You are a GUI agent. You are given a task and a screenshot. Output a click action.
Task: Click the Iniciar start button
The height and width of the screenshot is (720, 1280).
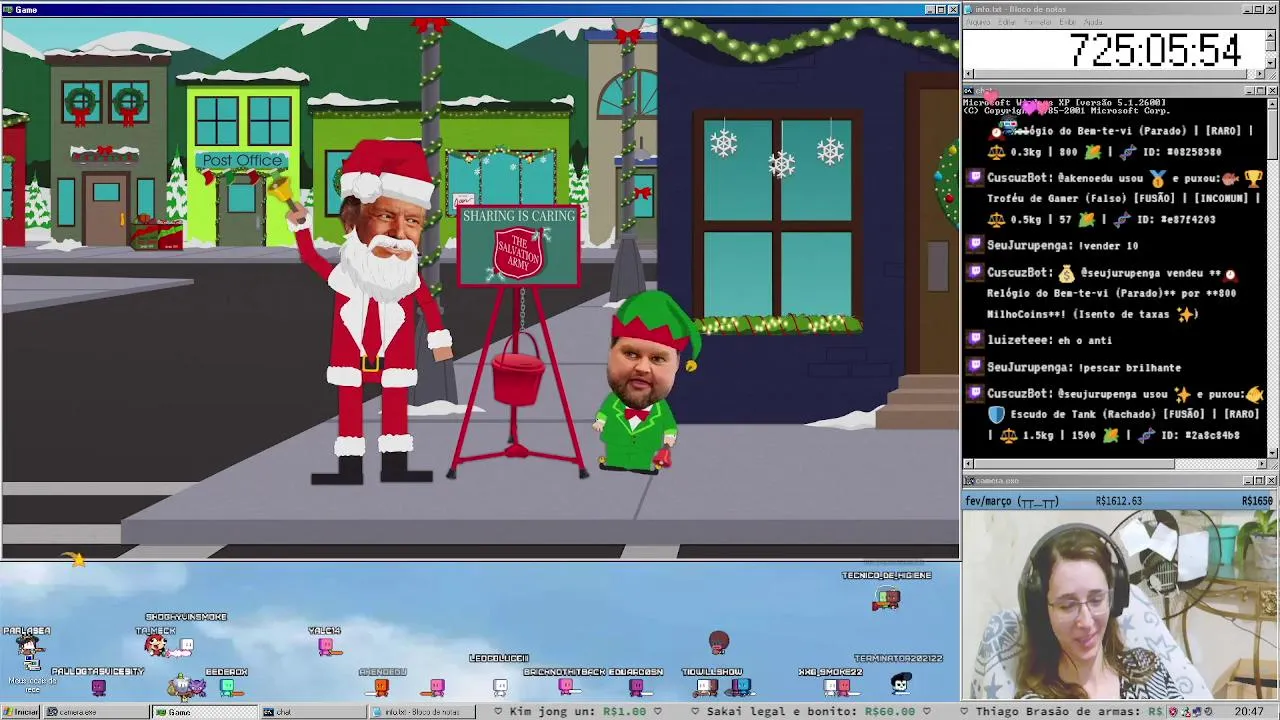point(21,712)
